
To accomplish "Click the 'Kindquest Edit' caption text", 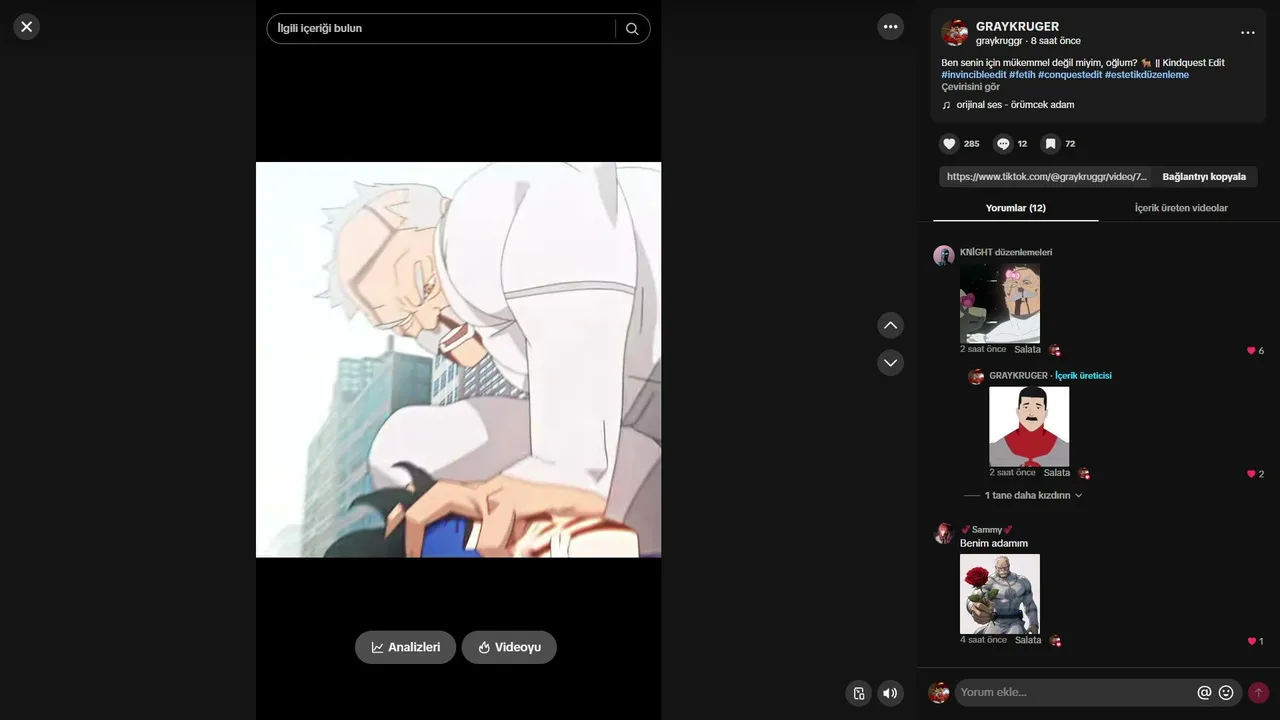I will [1194, 63].
